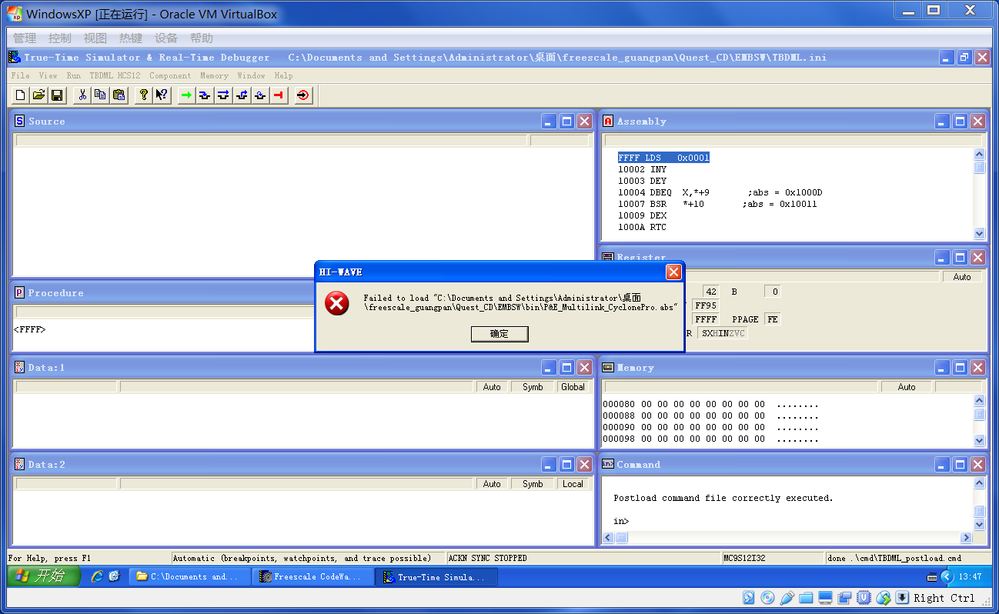Click the Copy toolbar icon
Viewport: 999px width, 614px height.
tap(100, 96)
